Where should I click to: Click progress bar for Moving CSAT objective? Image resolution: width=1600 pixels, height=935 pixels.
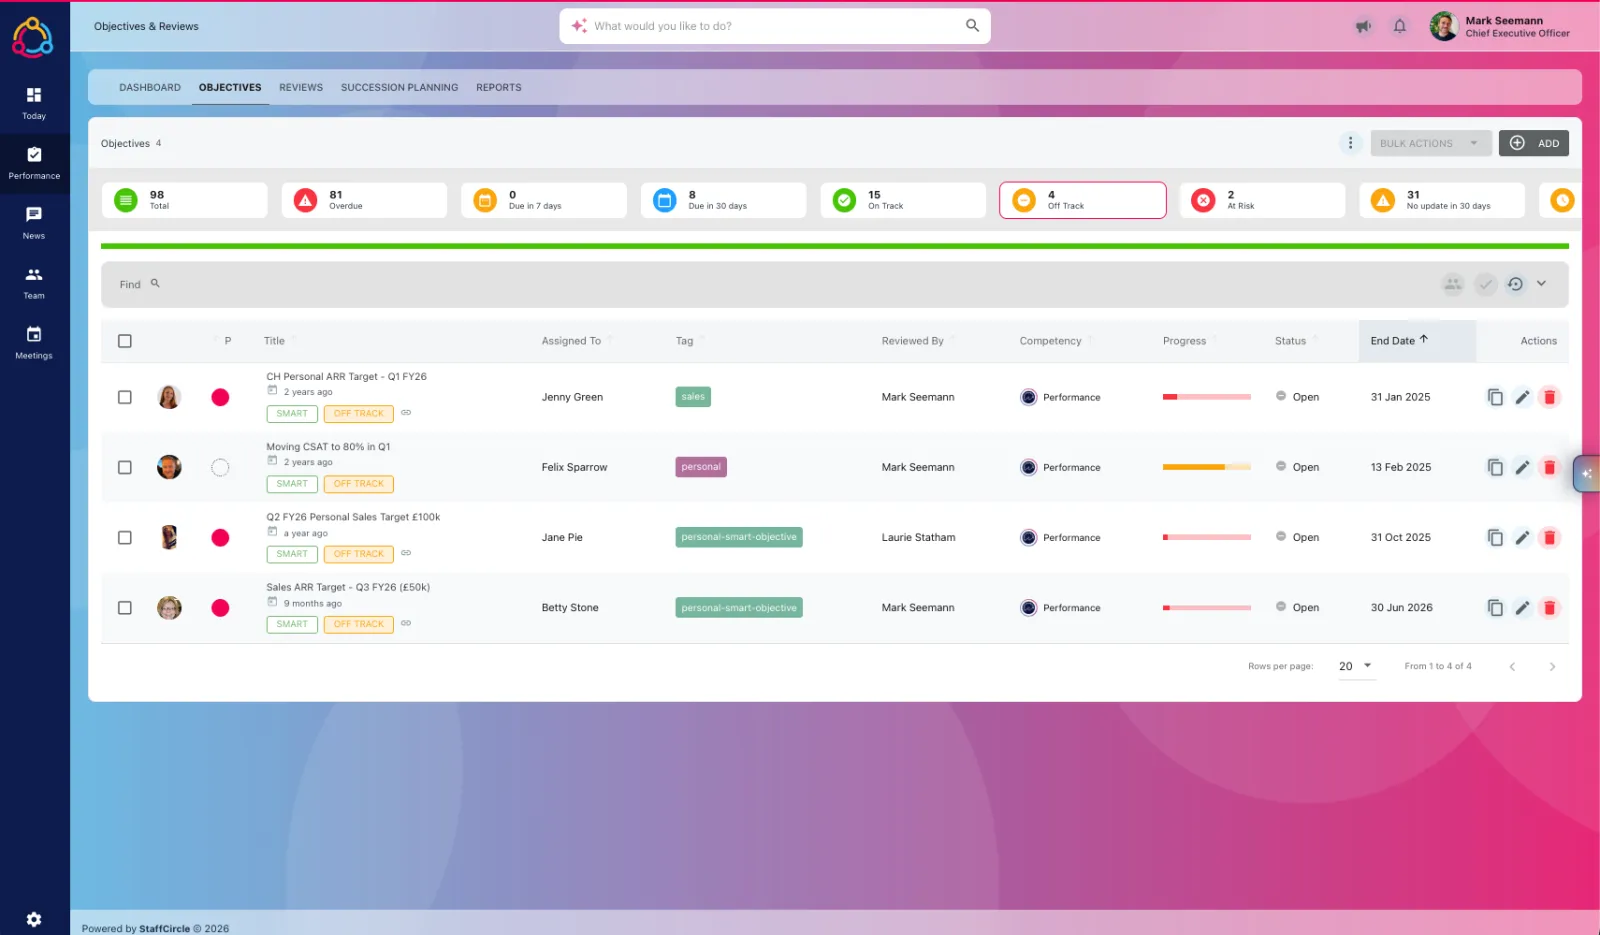(1206, 467)
